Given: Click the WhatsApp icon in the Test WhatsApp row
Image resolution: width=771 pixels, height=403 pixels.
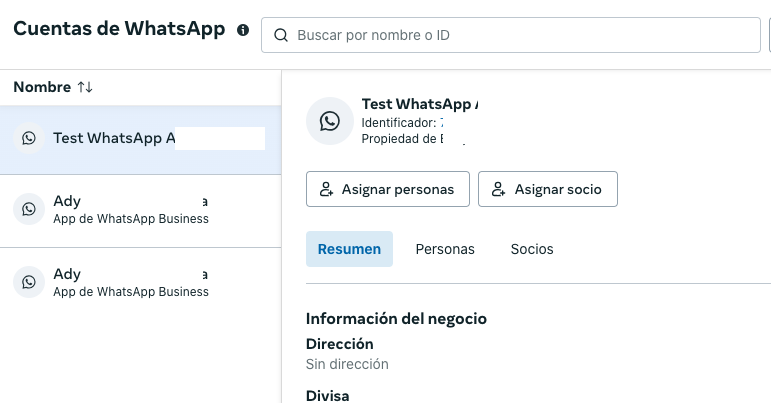Looking at the screenshot, I should click(29, 138).
